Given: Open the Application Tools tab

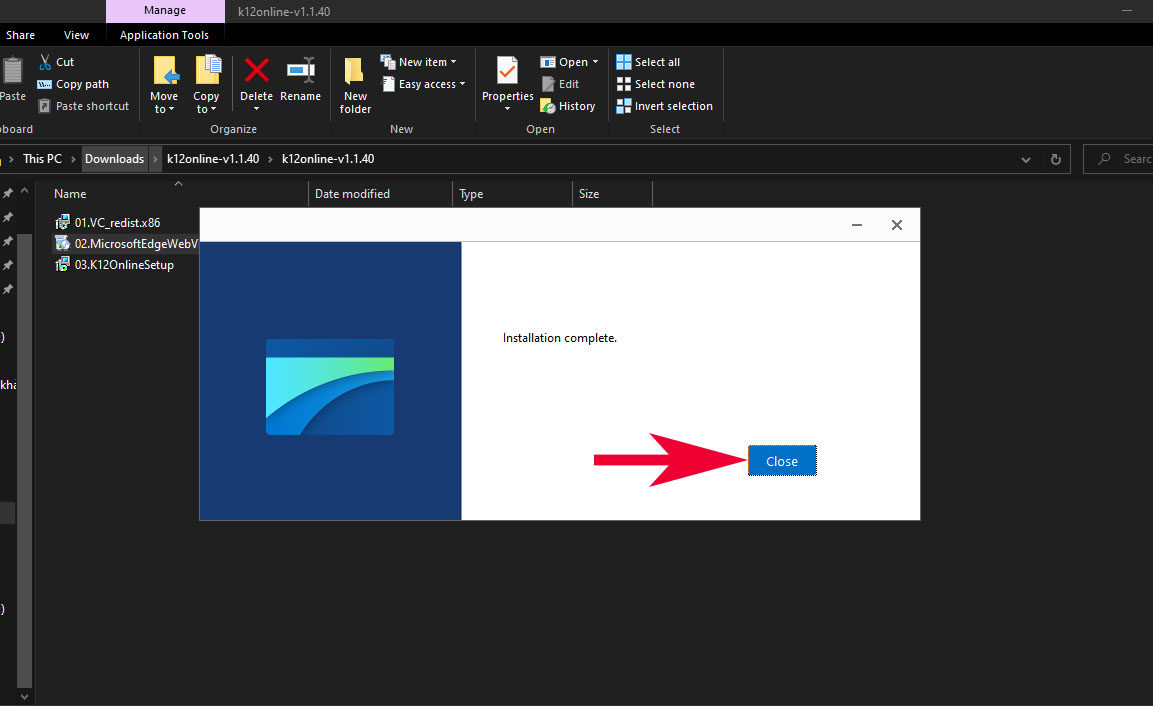Looking at the screenshot, I should [164, 35].
